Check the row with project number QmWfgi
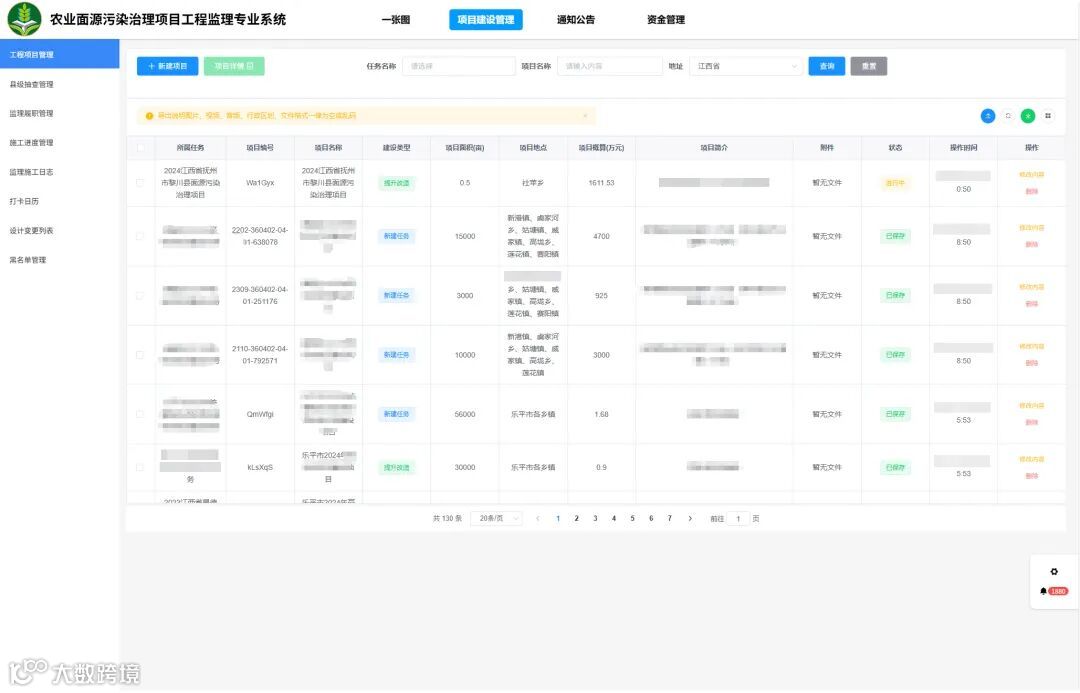 click(141, 414)
